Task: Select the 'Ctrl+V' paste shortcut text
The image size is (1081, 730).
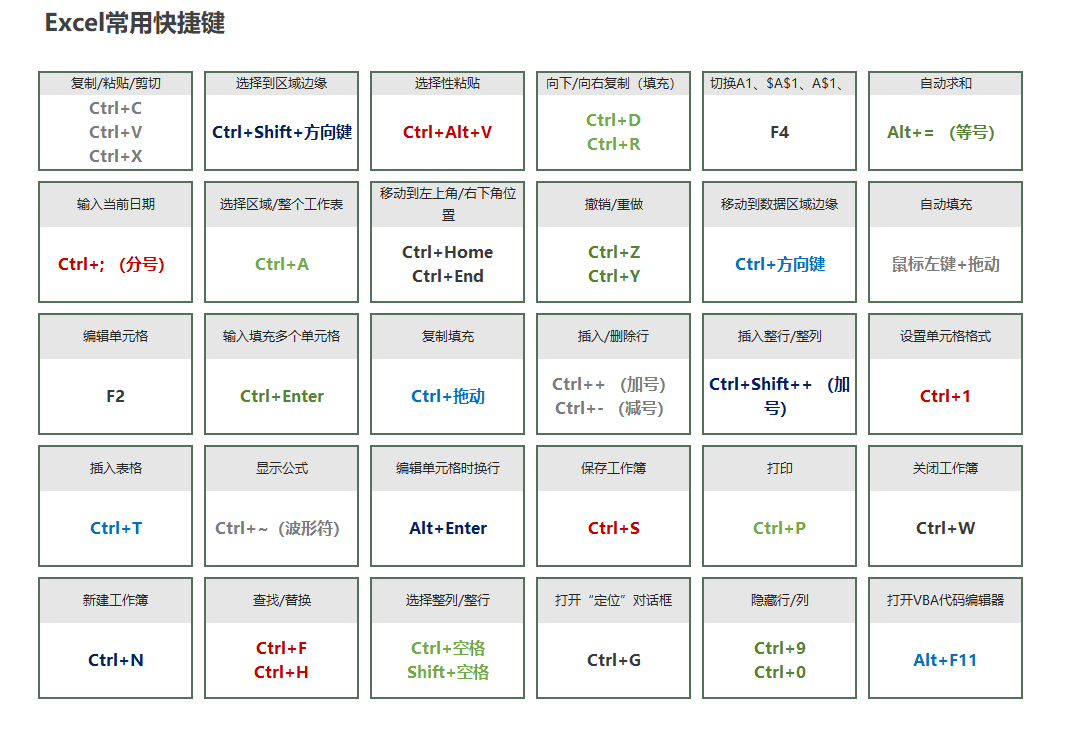Action: pyautogui.click(x=115, y=132)
